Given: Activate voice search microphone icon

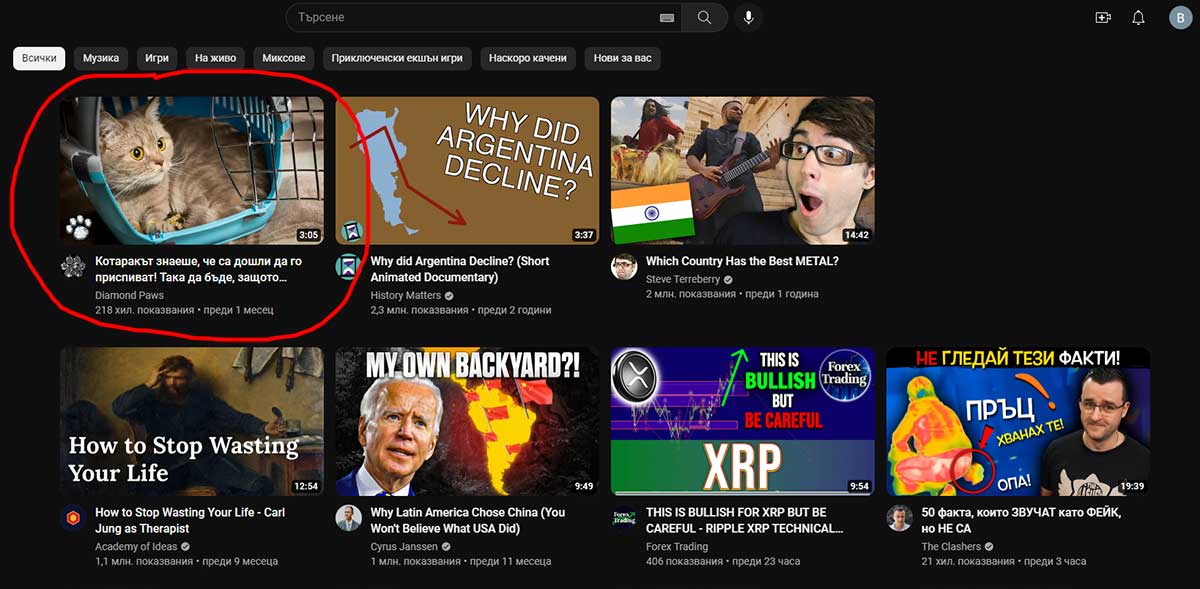Looking at the screenshot, I should tap(748, 18).
